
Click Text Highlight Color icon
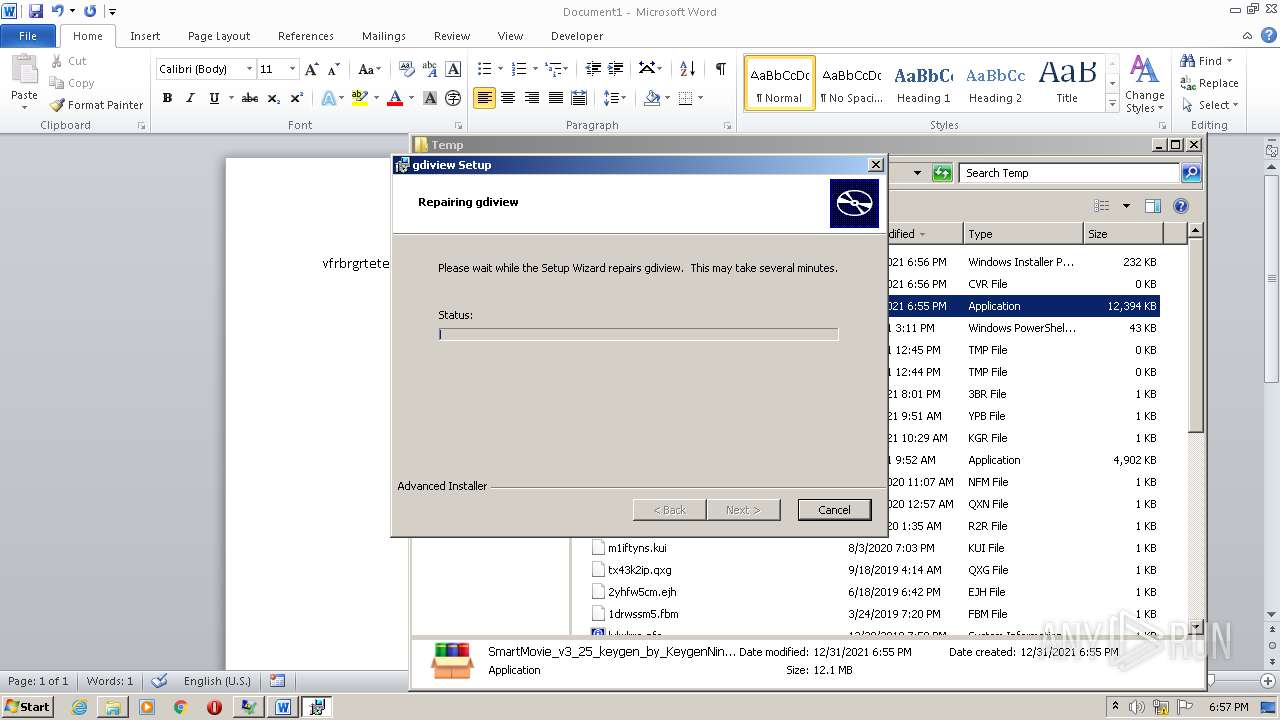click(x=360, y=98)
